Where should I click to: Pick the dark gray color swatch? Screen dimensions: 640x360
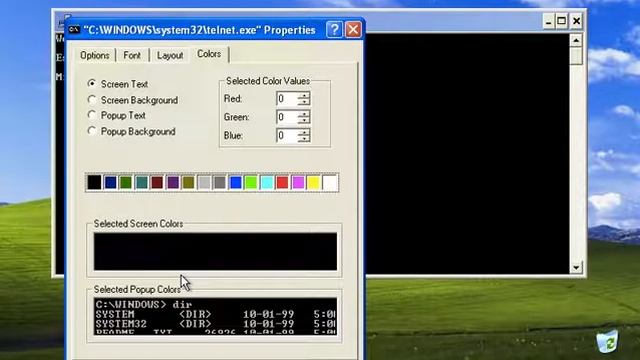220,182
